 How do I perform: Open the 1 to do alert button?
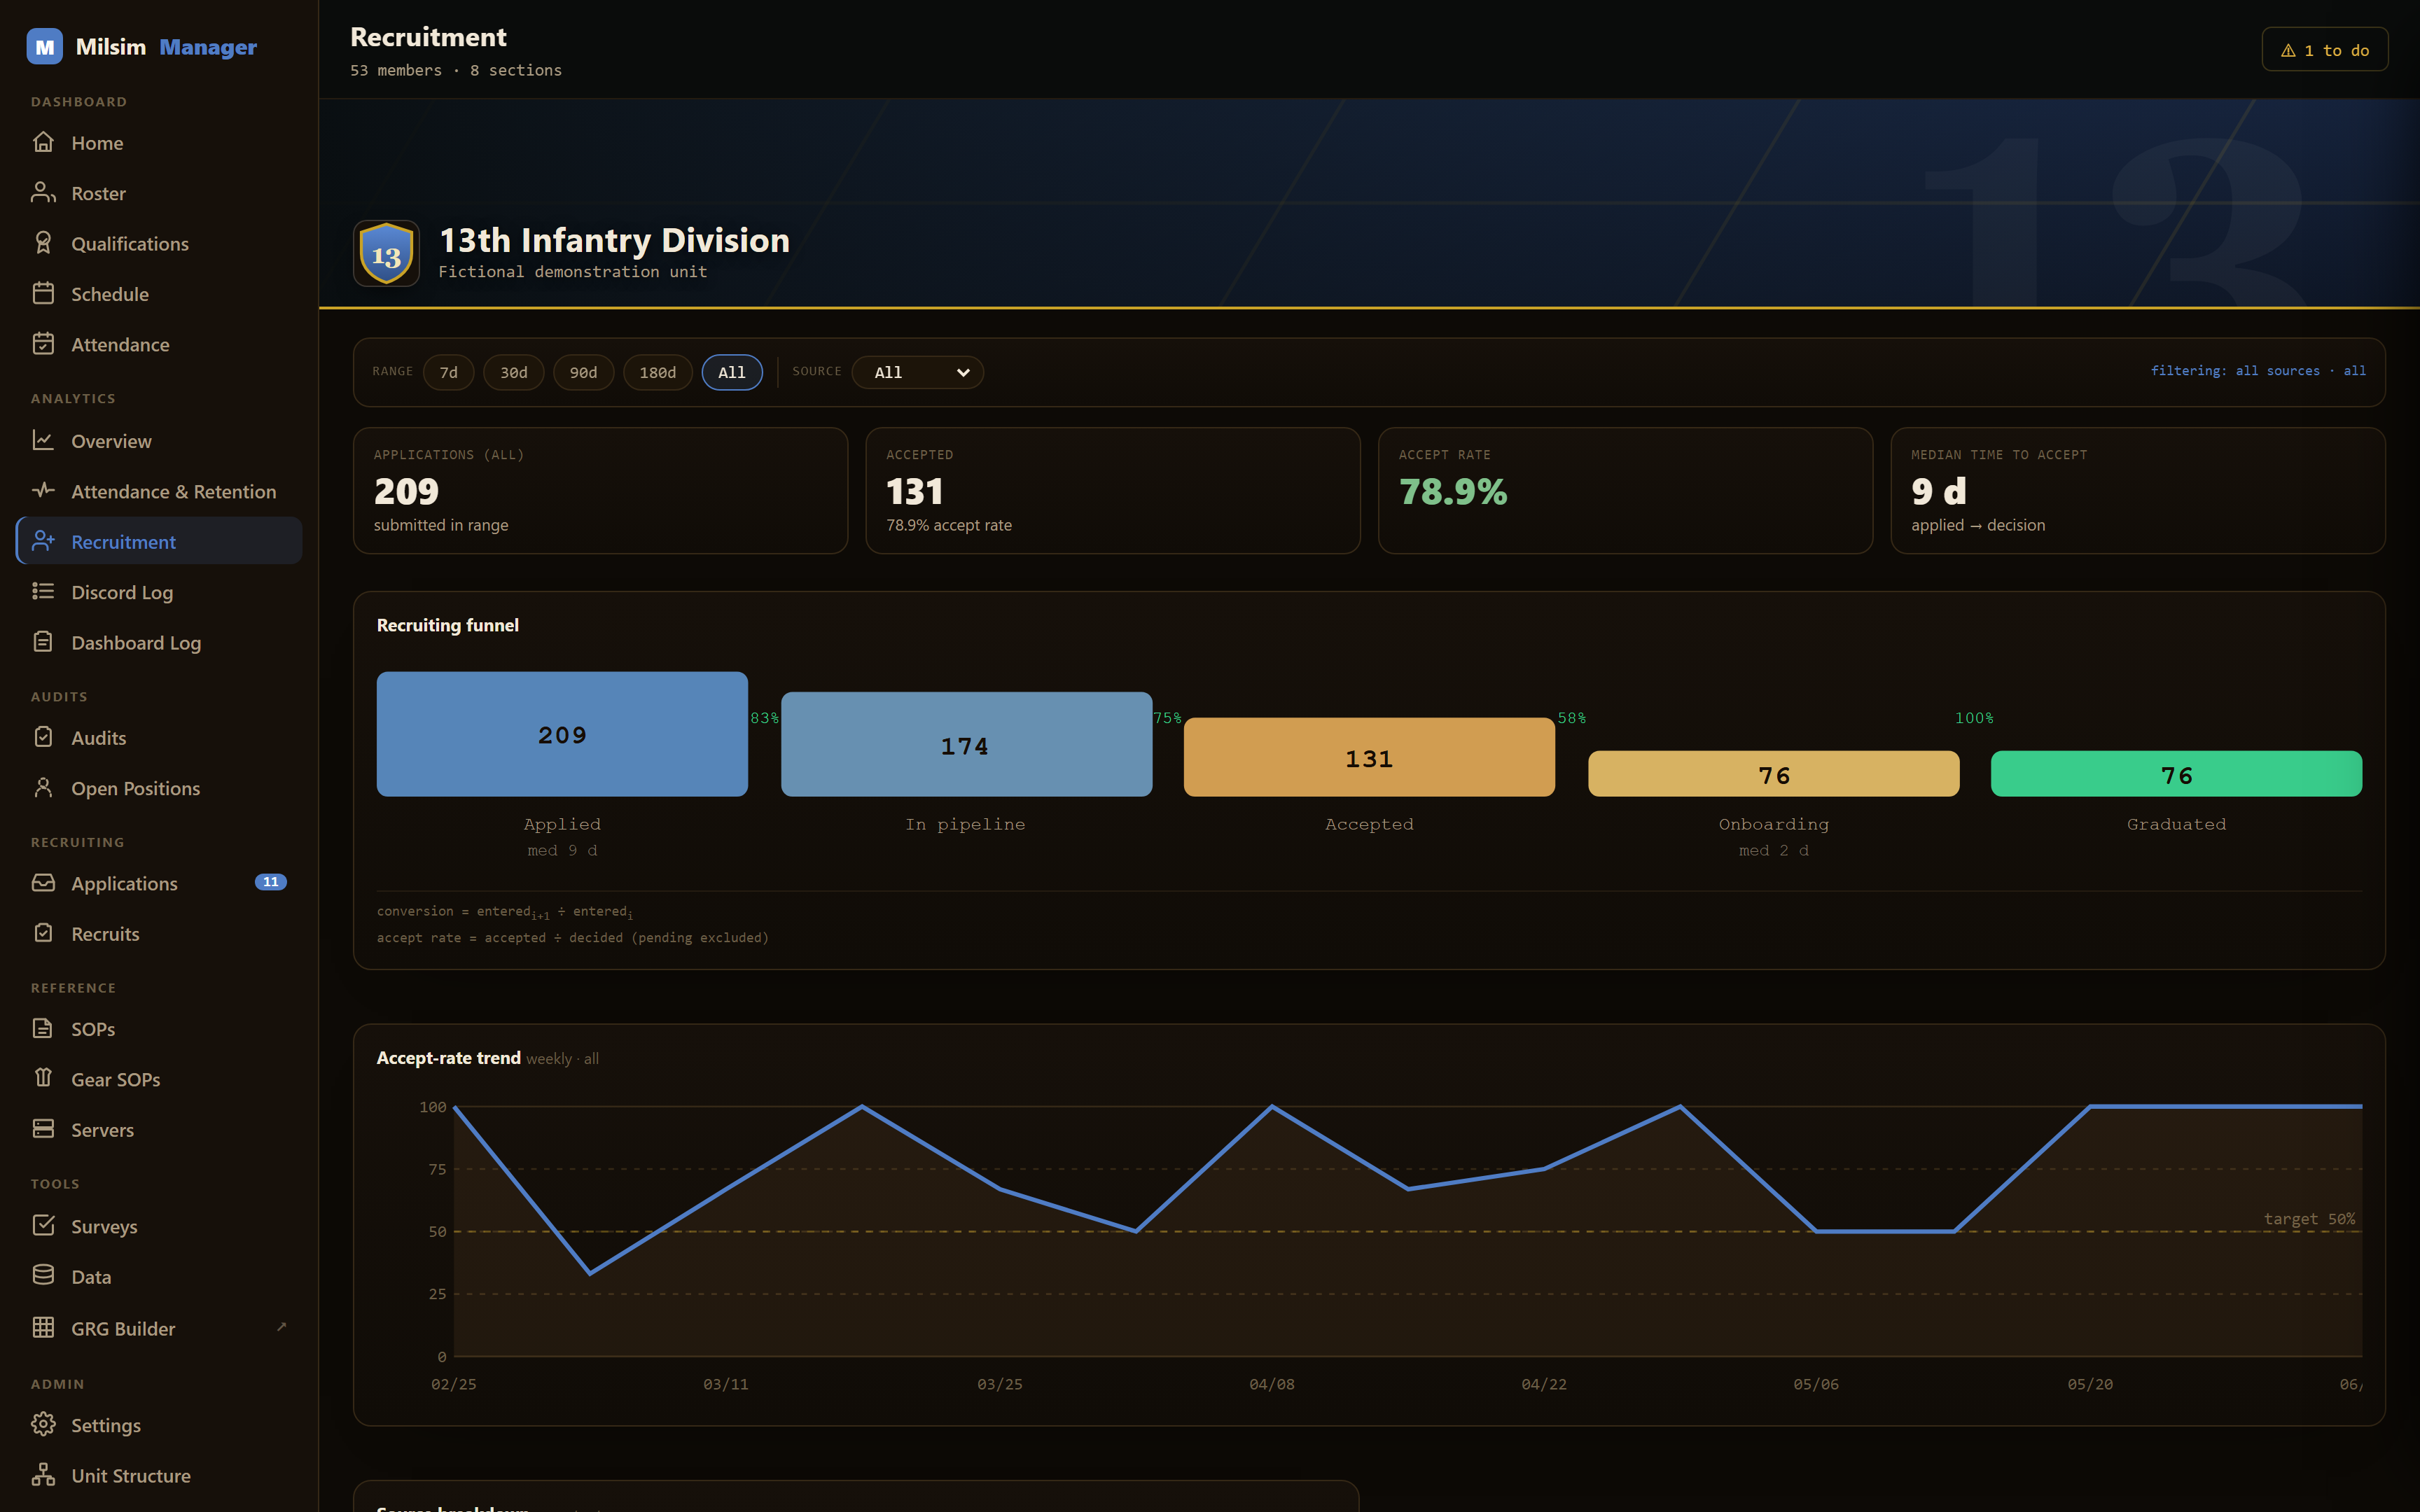pos(2324,50)
